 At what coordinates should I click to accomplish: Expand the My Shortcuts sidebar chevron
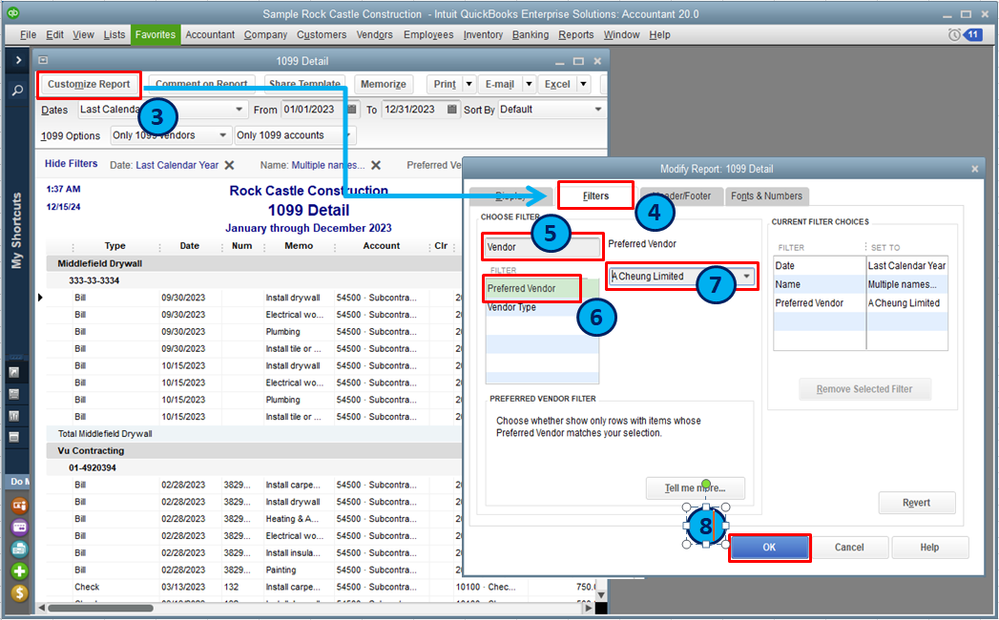click(18, 60)
